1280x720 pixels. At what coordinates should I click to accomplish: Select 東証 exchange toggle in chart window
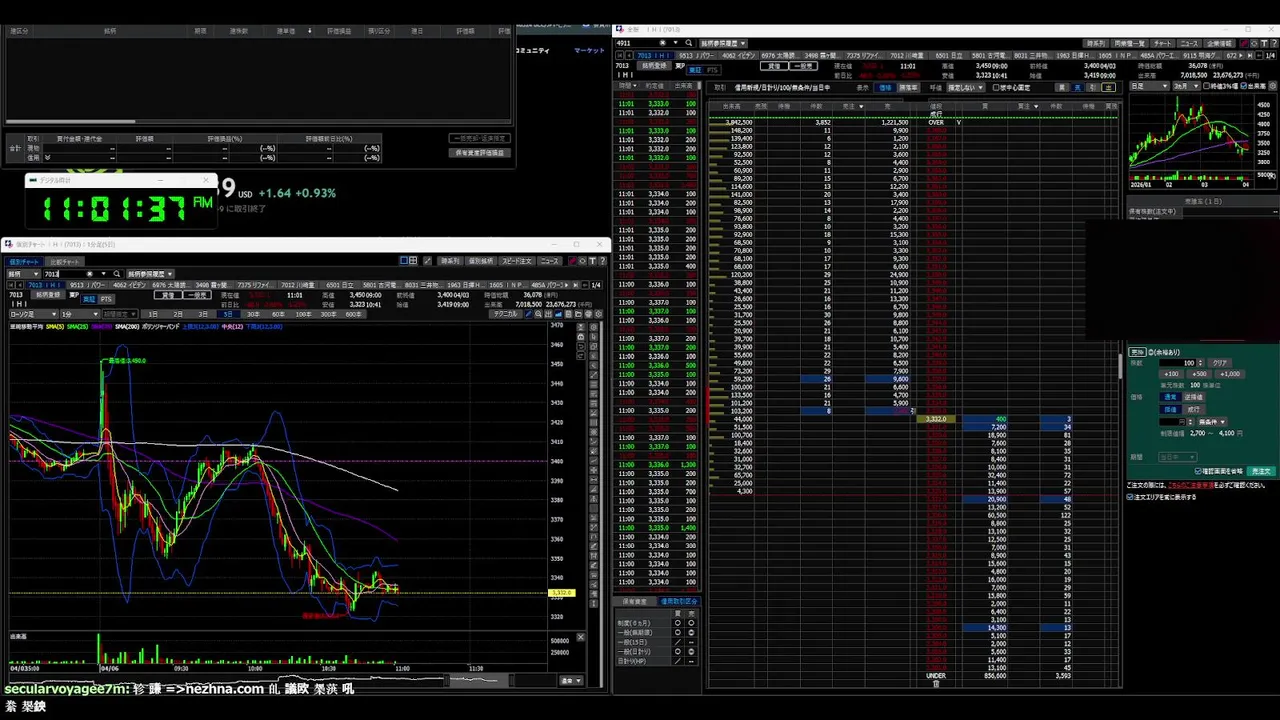[88, 299]
